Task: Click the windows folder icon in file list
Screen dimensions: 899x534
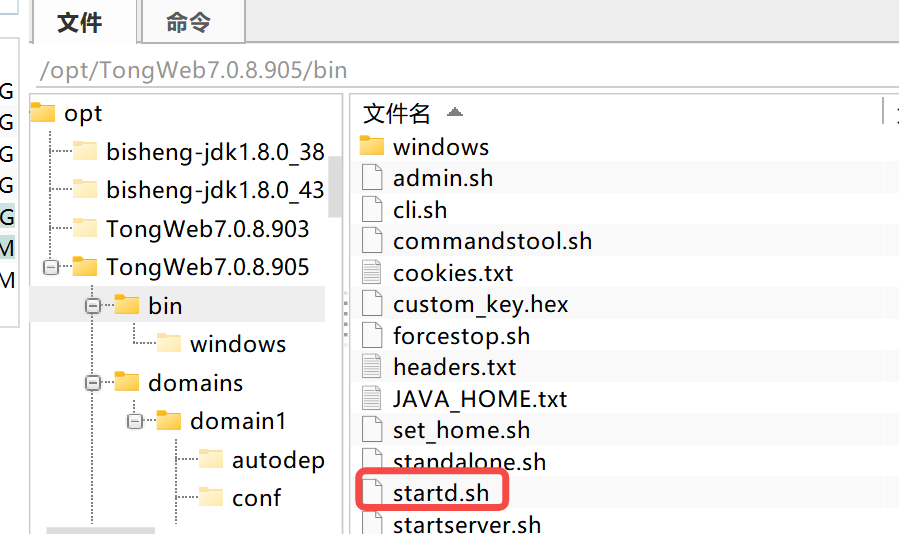Action: click(x=372, y=146)
